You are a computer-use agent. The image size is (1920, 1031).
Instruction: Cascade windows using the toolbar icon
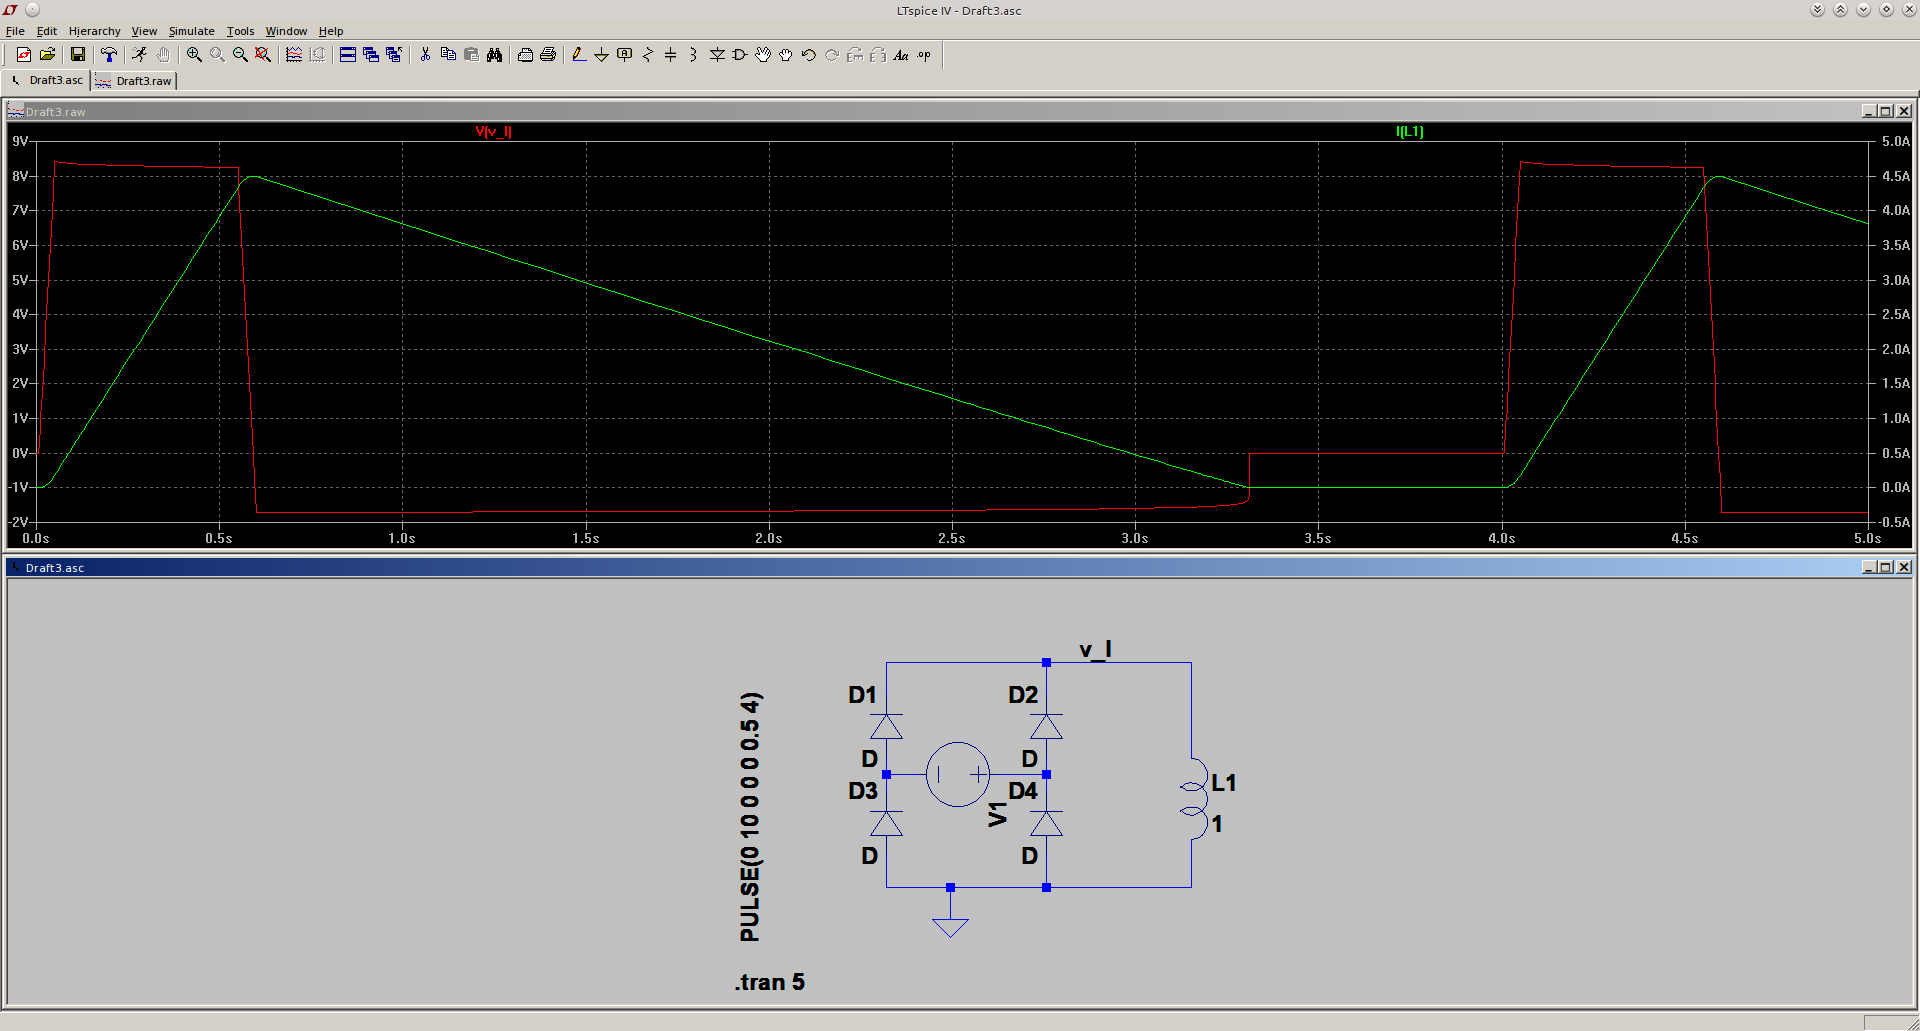point(371,55)
